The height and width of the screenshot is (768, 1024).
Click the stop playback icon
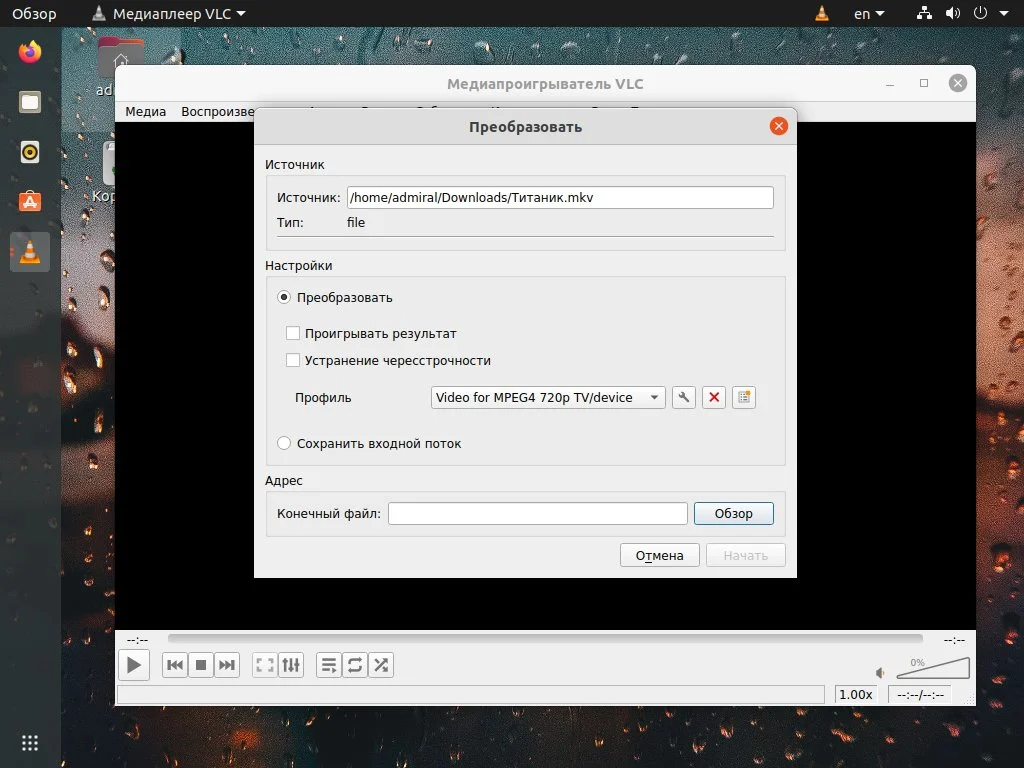(x=200, y=664)
